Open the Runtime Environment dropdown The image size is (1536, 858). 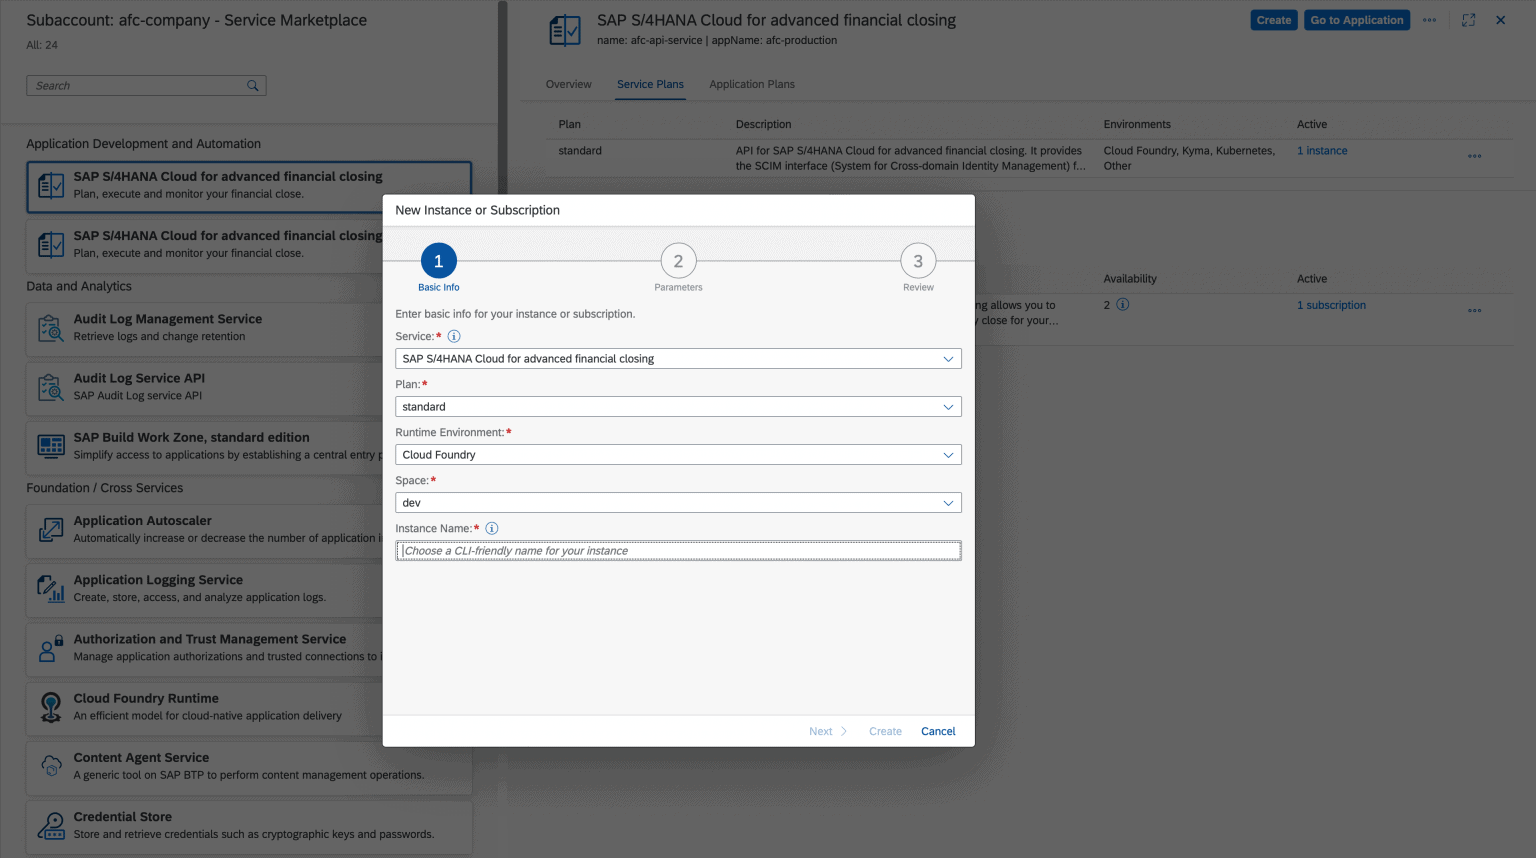coord(948,454)
